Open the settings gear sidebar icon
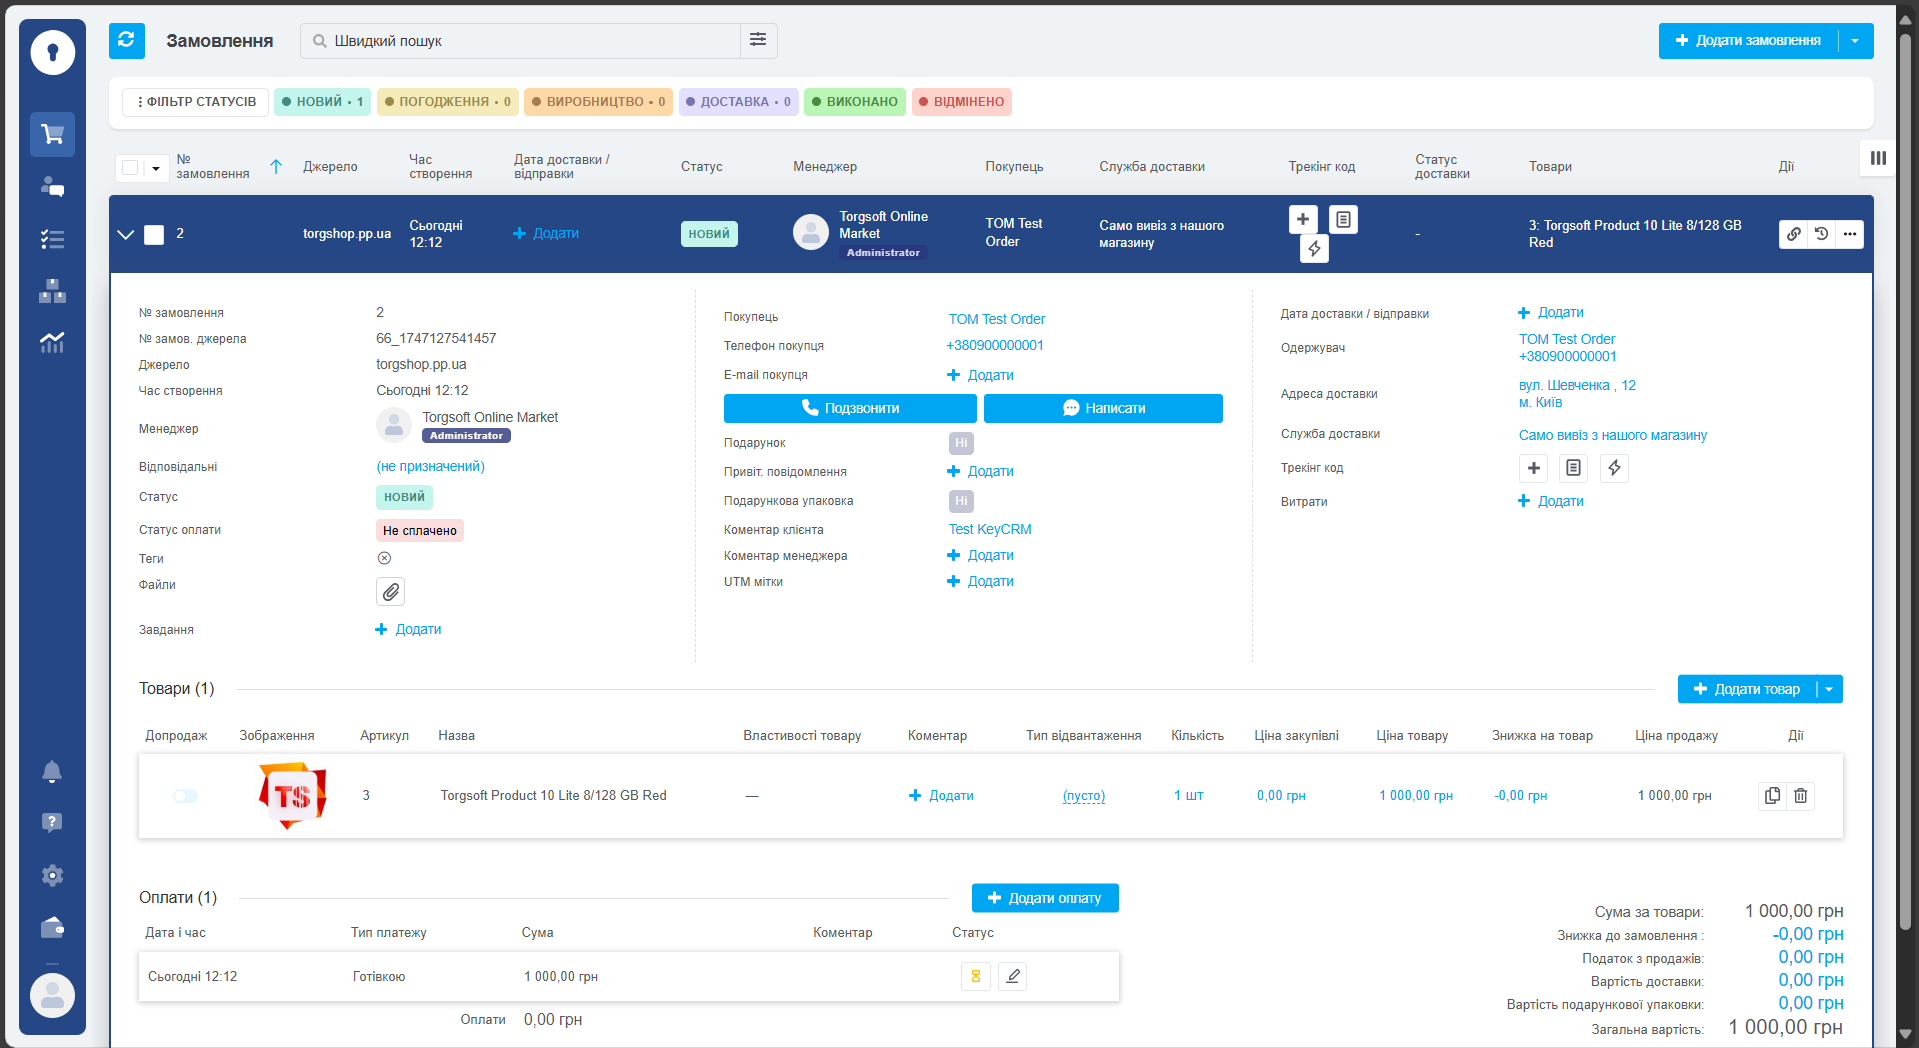Viewport: 1919px width, 1048px height. pyautogui.click(x=52, y=875)
